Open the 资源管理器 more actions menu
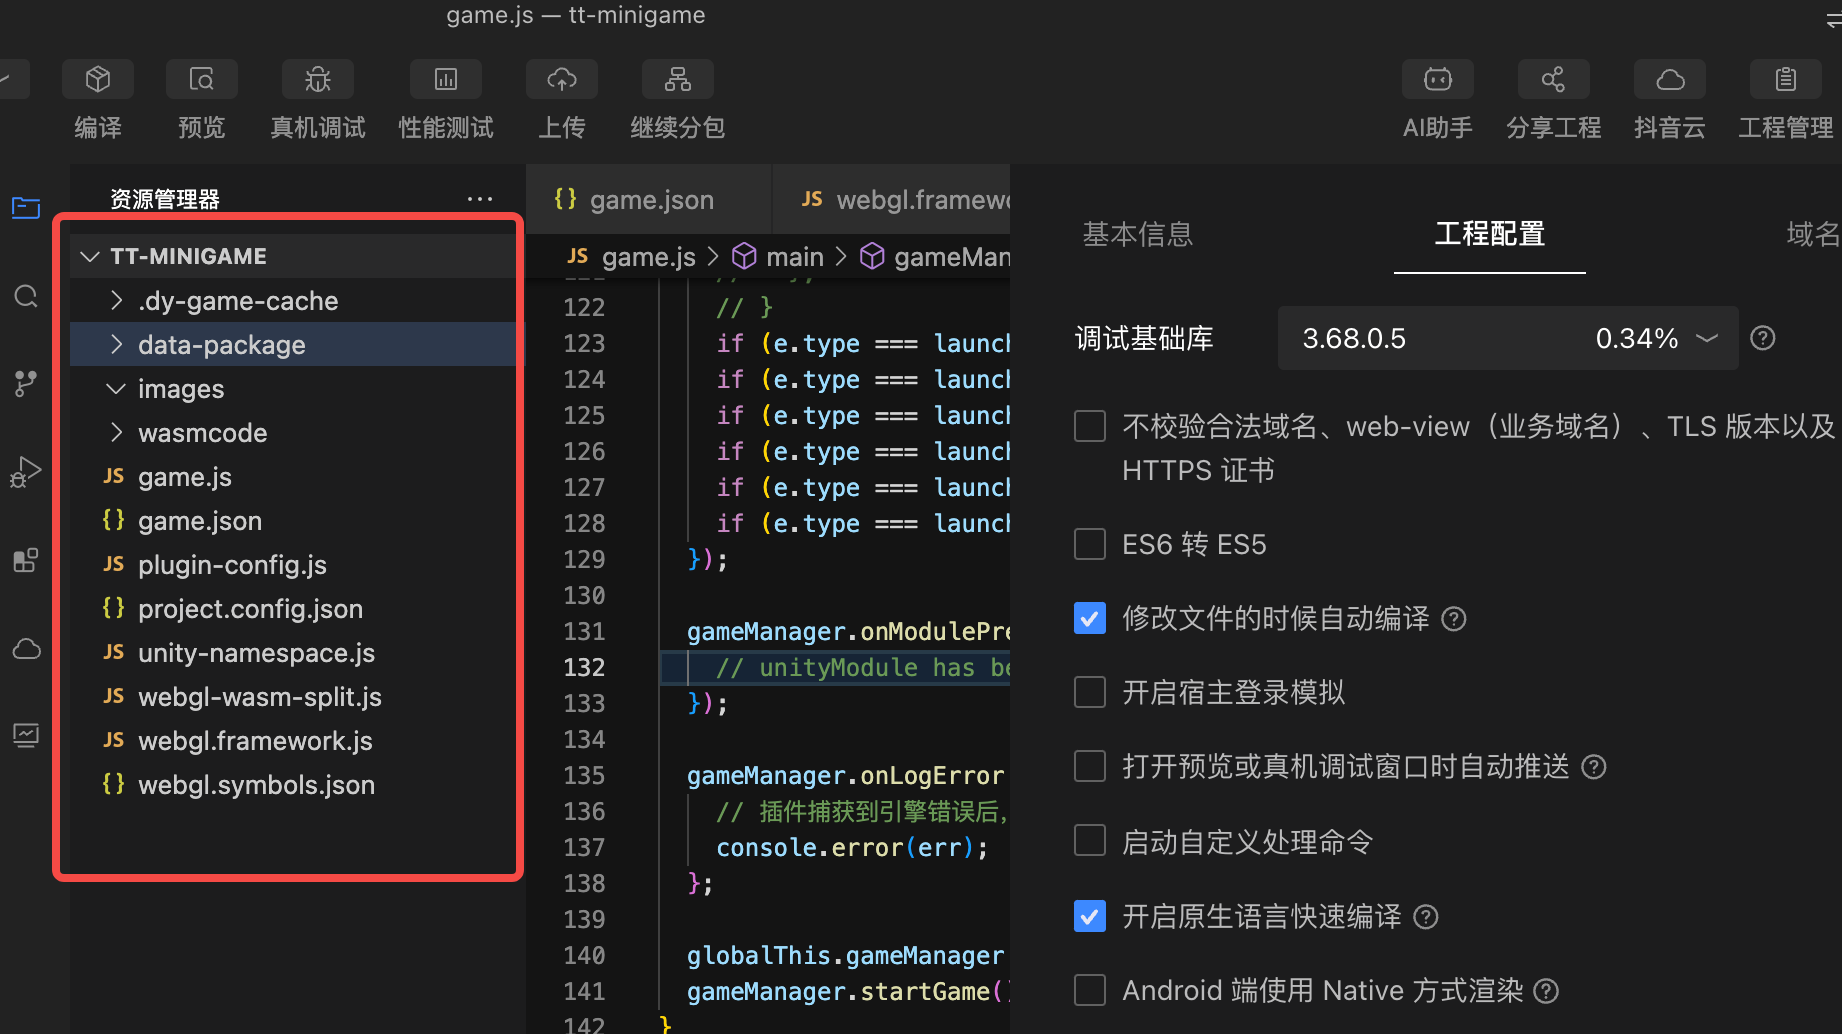This screenshot has width=1842, height=1034. (480, 199)
